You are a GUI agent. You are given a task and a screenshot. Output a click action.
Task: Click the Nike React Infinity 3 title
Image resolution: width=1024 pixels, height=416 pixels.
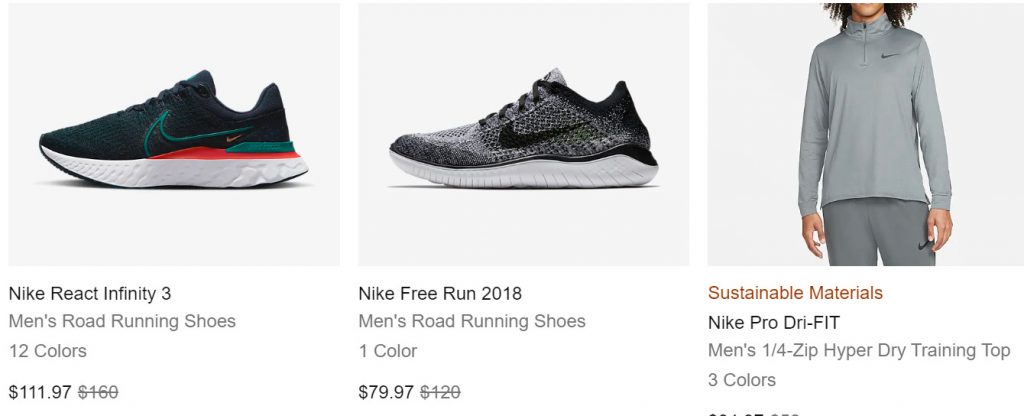90,293
